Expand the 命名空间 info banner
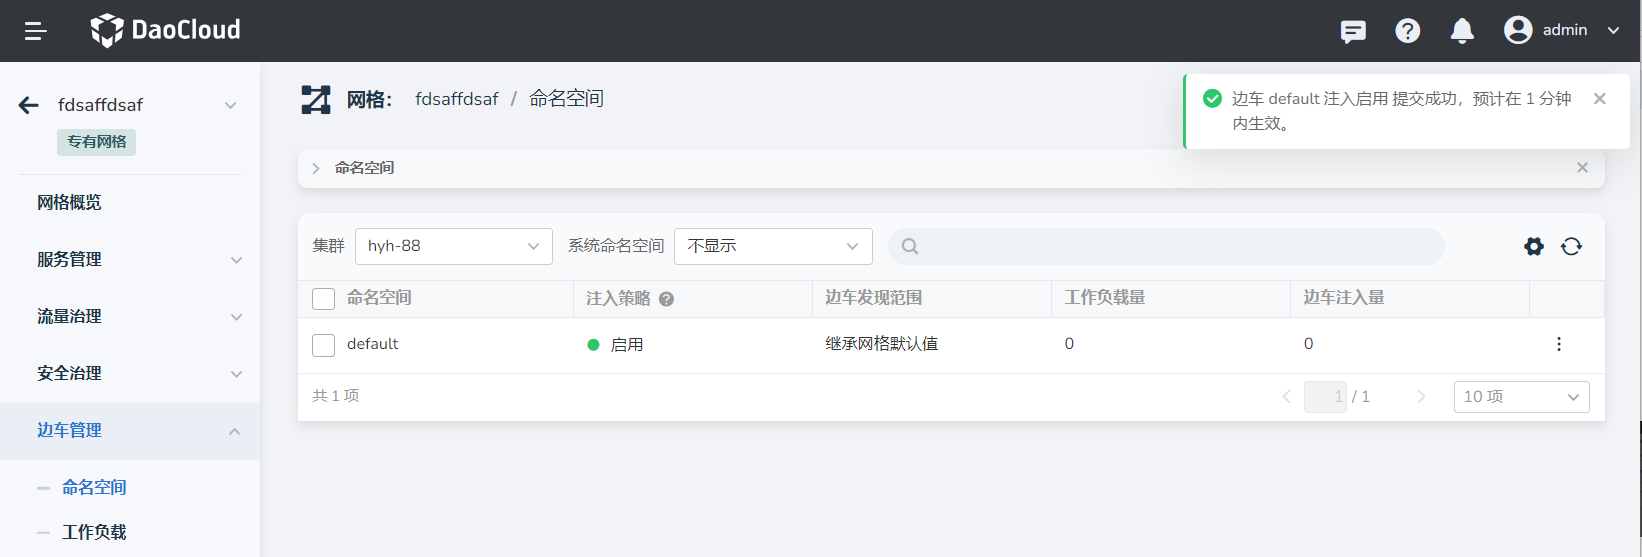This screenshot has width=1642, height=557. click(x=316, y=168)
